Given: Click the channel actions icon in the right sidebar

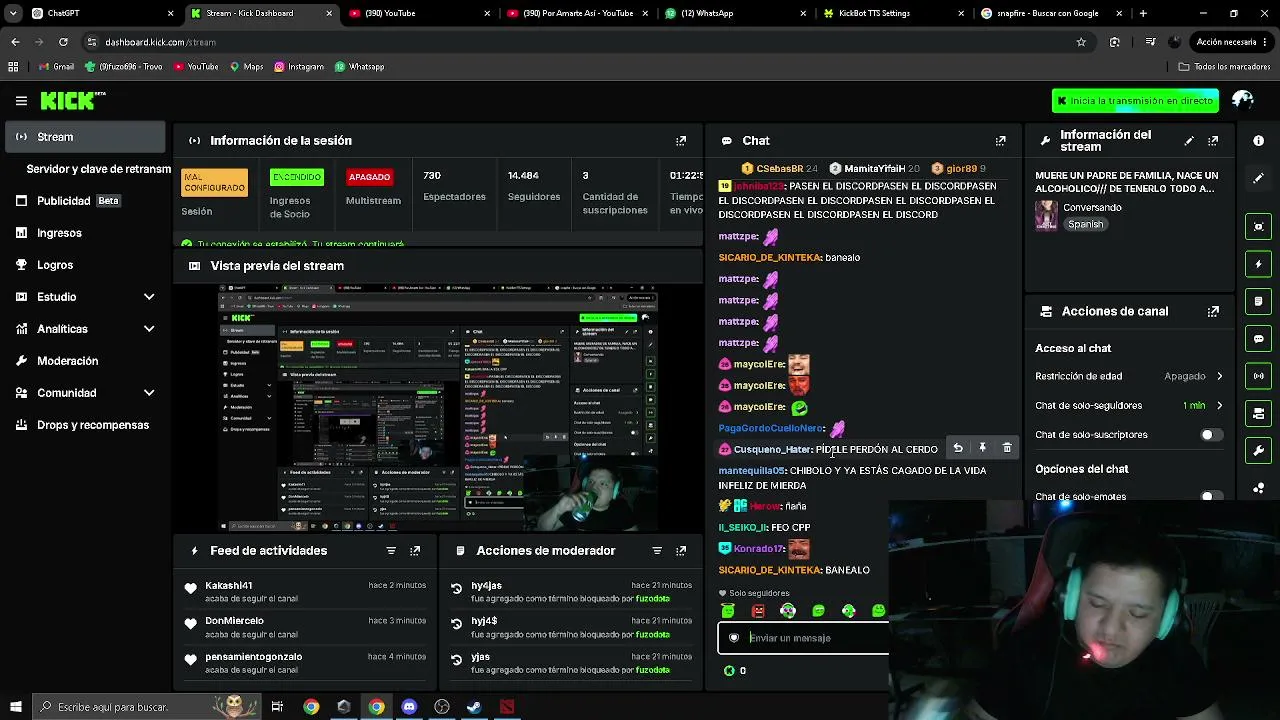Looking at the screenshot, I should click(1259, 414).
